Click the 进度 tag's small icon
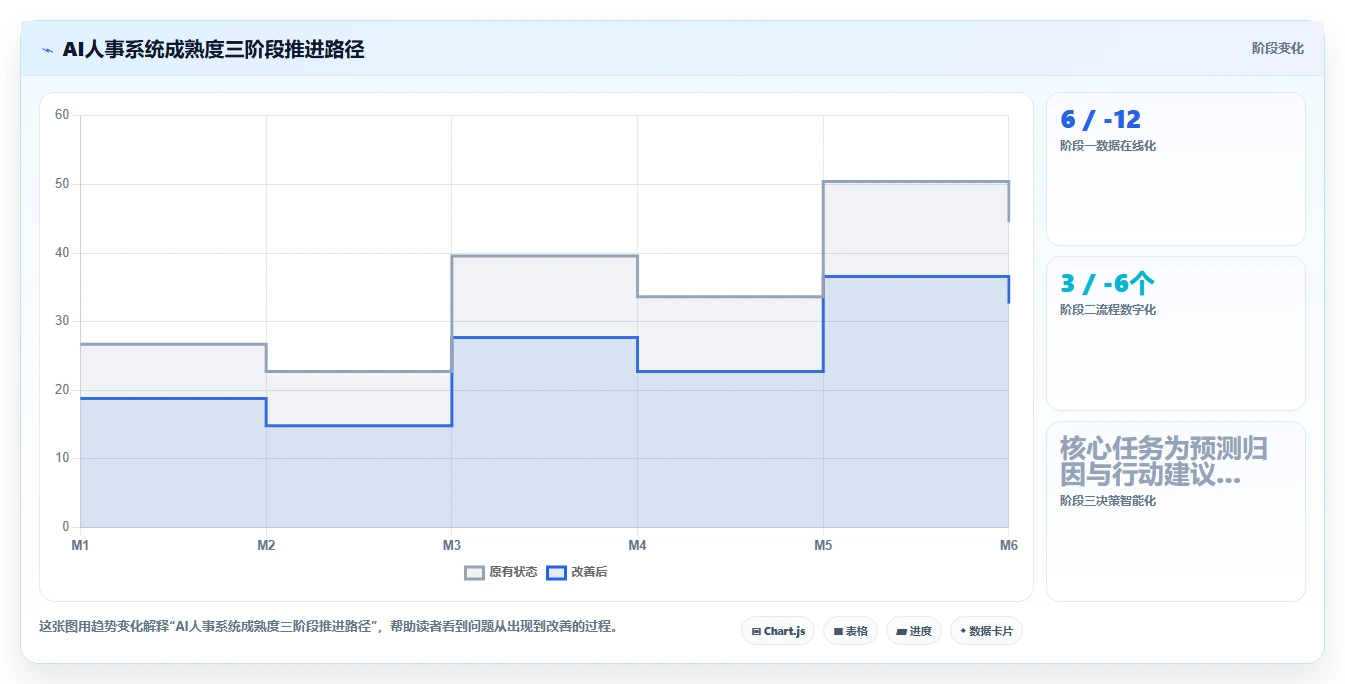 pyautogui.click(x=902, y=632)
